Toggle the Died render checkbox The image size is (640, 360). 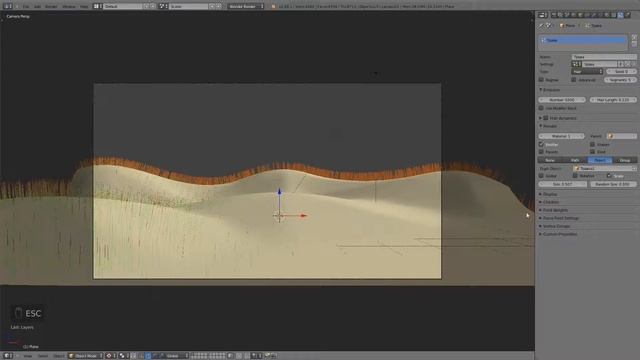[592, 152]
